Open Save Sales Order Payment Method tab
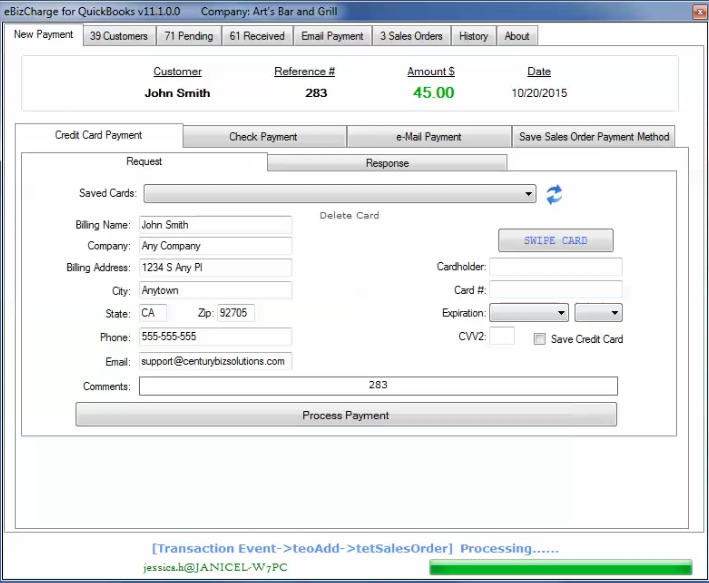 tap(594, 137)
